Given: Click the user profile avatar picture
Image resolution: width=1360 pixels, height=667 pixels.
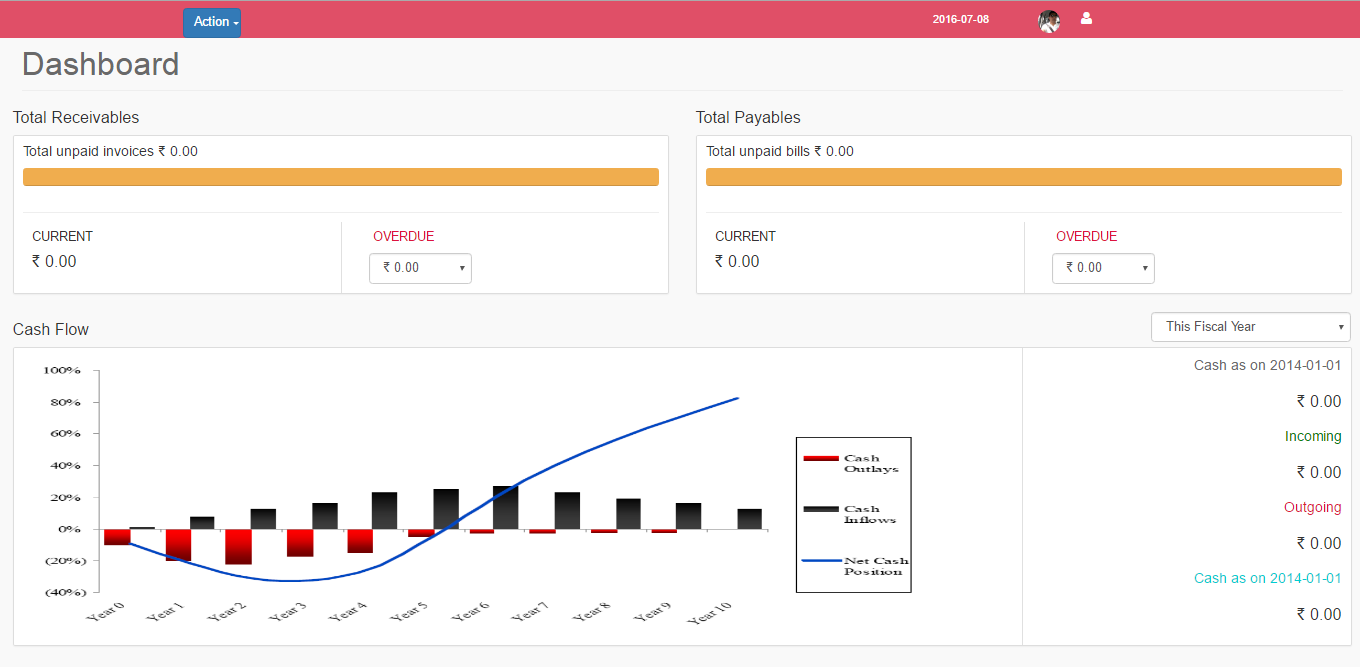Looking at the screenshot, I should coord(1049,21).
